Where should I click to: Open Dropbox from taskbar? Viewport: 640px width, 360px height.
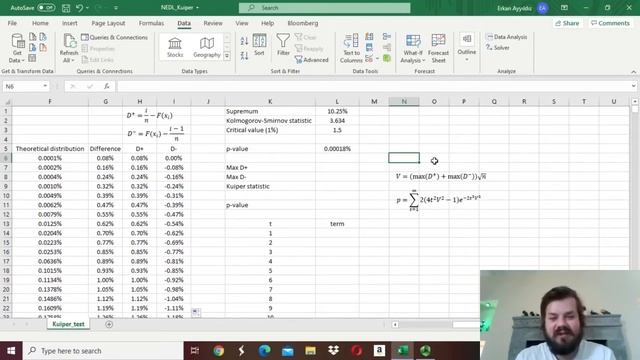[x=333, y=351]
